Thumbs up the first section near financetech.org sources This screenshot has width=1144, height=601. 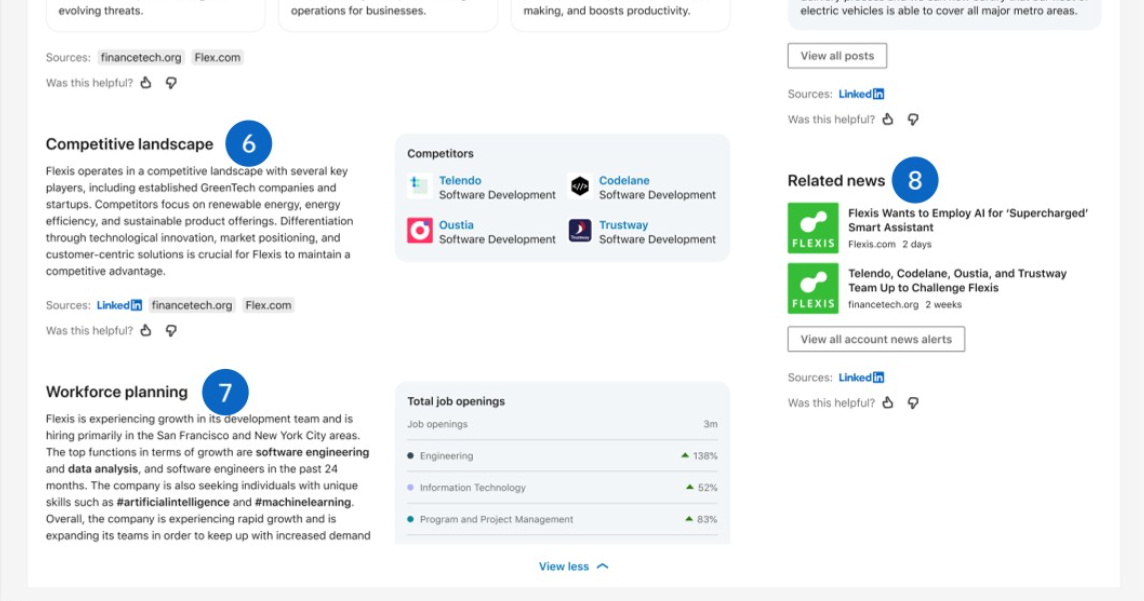point(146,82)
